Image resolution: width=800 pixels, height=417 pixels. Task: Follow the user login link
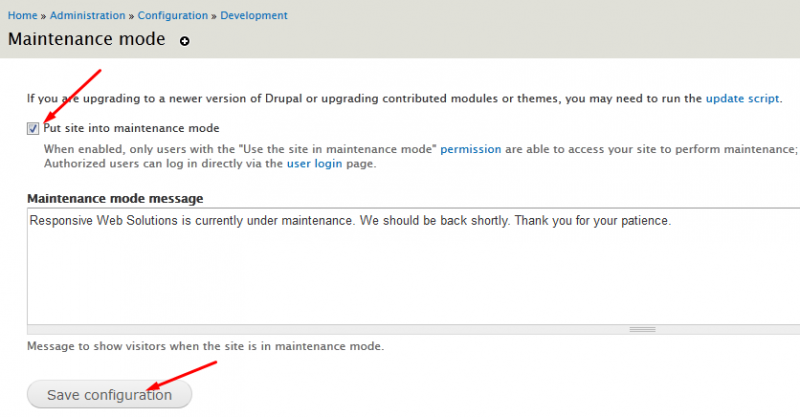tap(314, 164)
